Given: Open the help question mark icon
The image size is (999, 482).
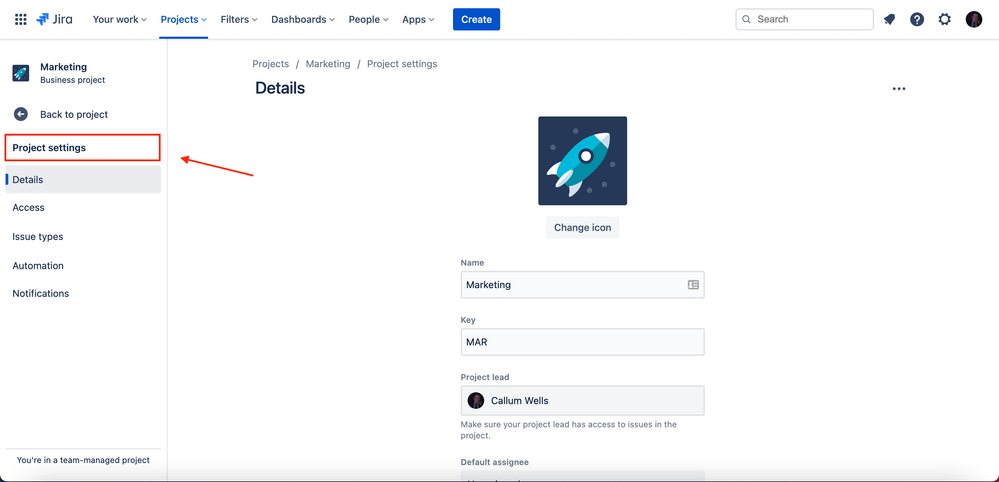Looking at the screenshot, I should (x=917, y=19).
